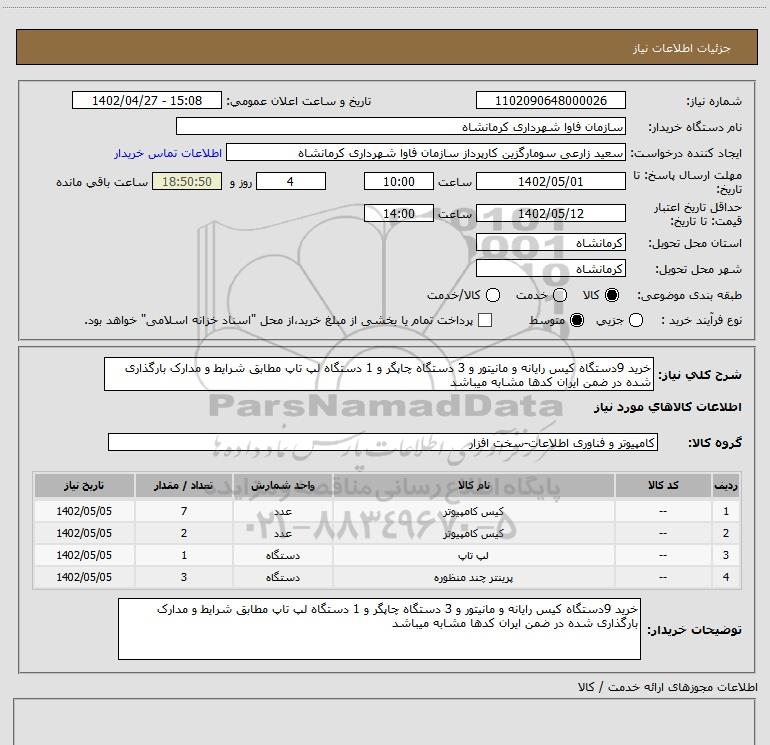Click the unit دستگاه in the لپ تاپ row

tap(283, 555)
